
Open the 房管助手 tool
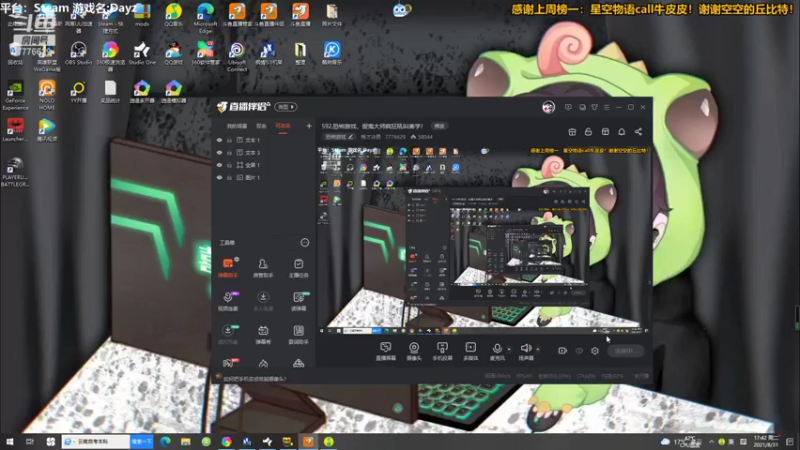click(263, 268)
